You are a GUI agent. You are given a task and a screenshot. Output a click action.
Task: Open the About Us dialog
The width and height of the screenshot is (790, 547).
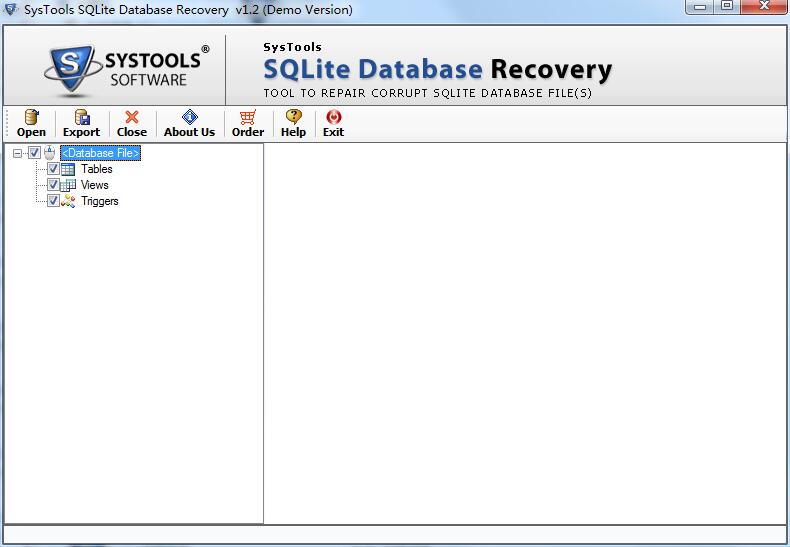(x=189, y=123)
